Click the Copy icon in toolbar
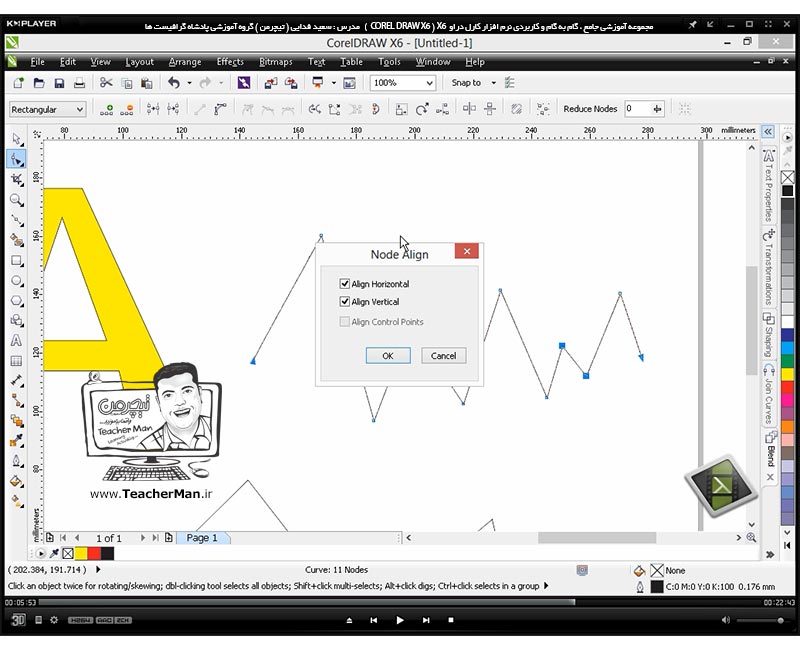 pos(127,83)
